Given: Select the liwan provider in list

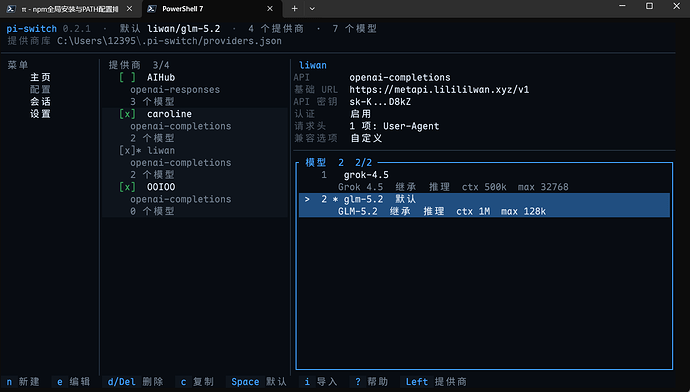Looking at the screenshot, I should 161,150.
